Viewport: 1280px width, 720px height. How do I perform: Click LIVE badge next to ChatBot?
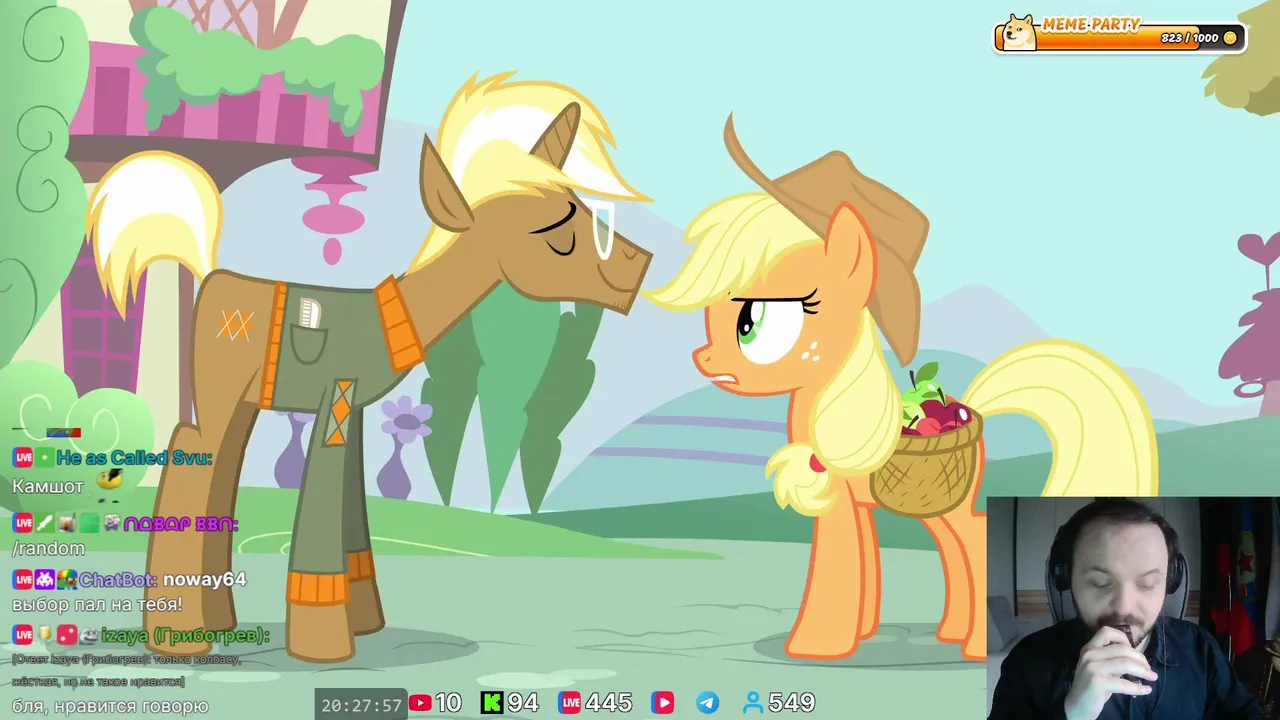pyautogui.click(x=23, y=579)
